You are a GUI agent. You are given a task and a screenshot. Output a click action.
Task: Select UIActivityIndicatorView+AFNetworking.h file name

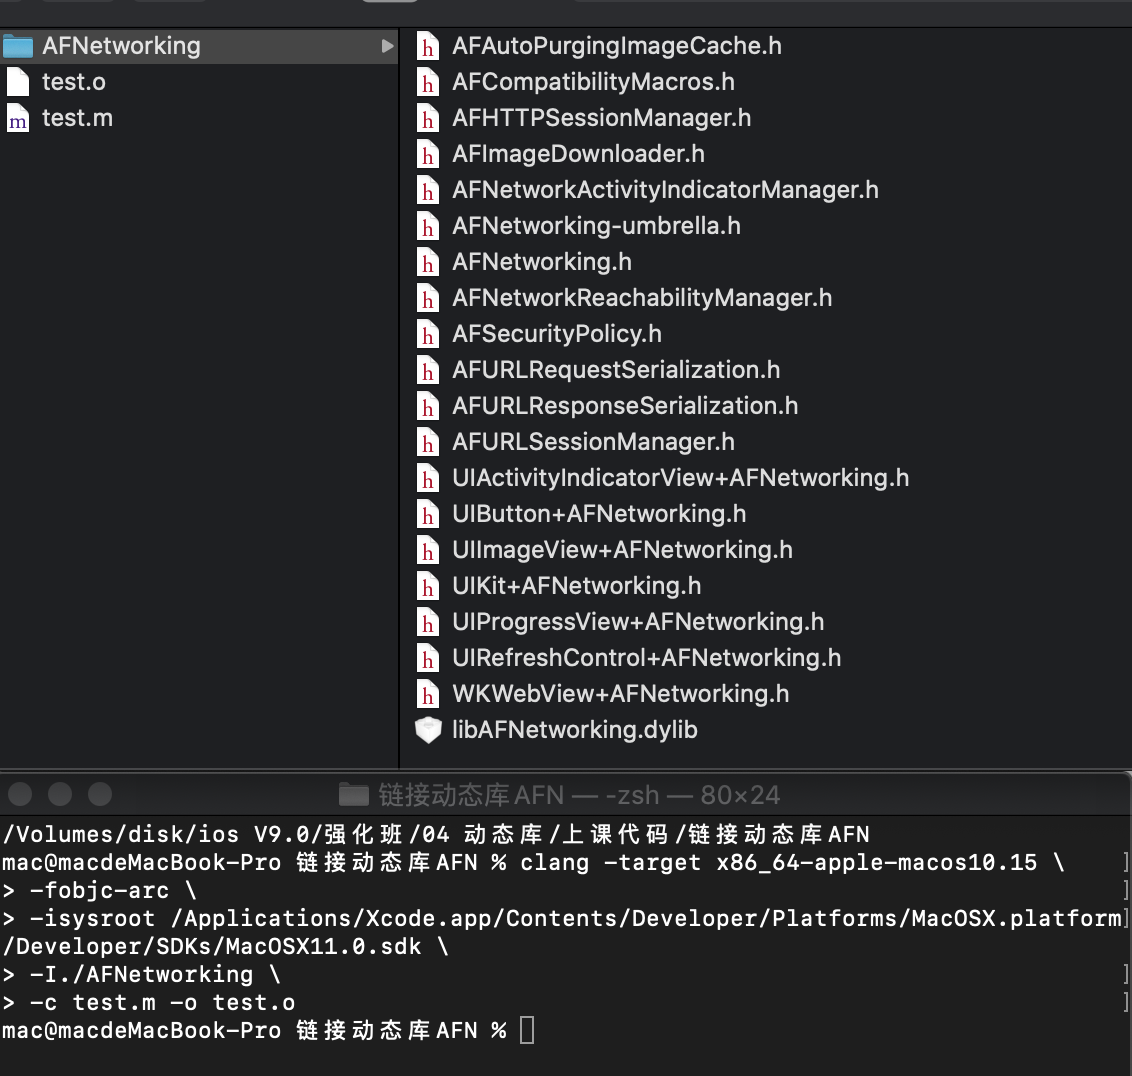coord(681,478)
